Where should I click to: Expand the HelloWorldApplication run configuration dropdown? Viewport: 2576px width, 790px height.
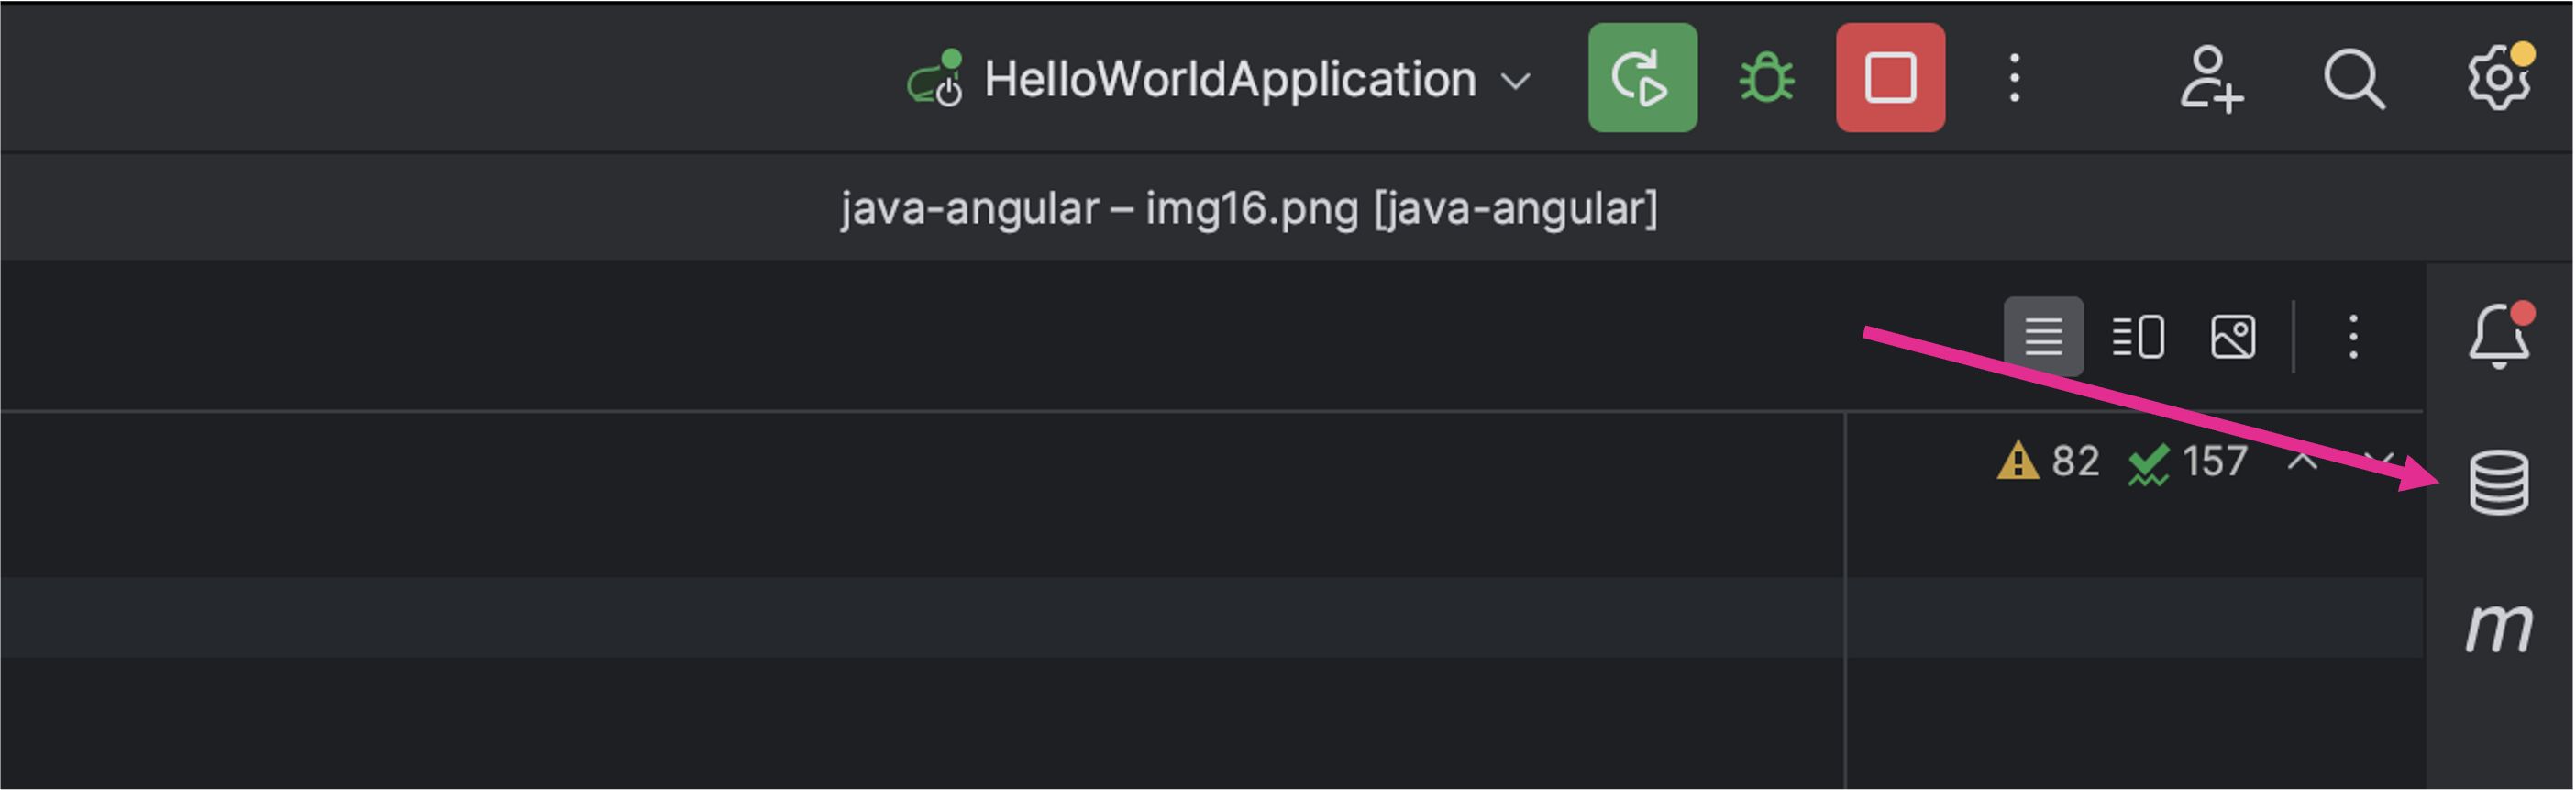1516,80
